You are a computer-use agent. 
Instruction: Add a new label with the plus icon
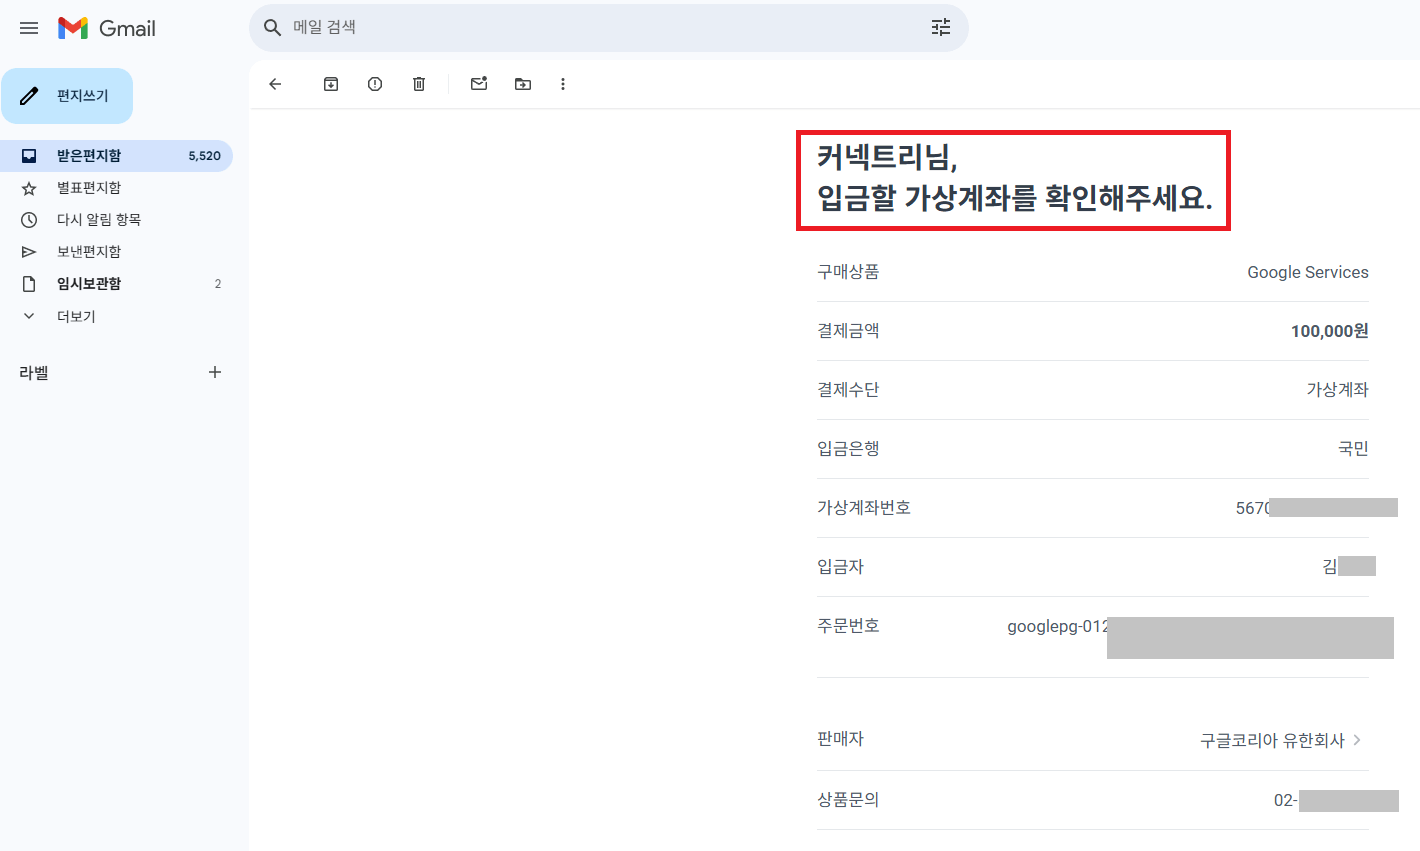pyautogui.click(x=215, y=372)
